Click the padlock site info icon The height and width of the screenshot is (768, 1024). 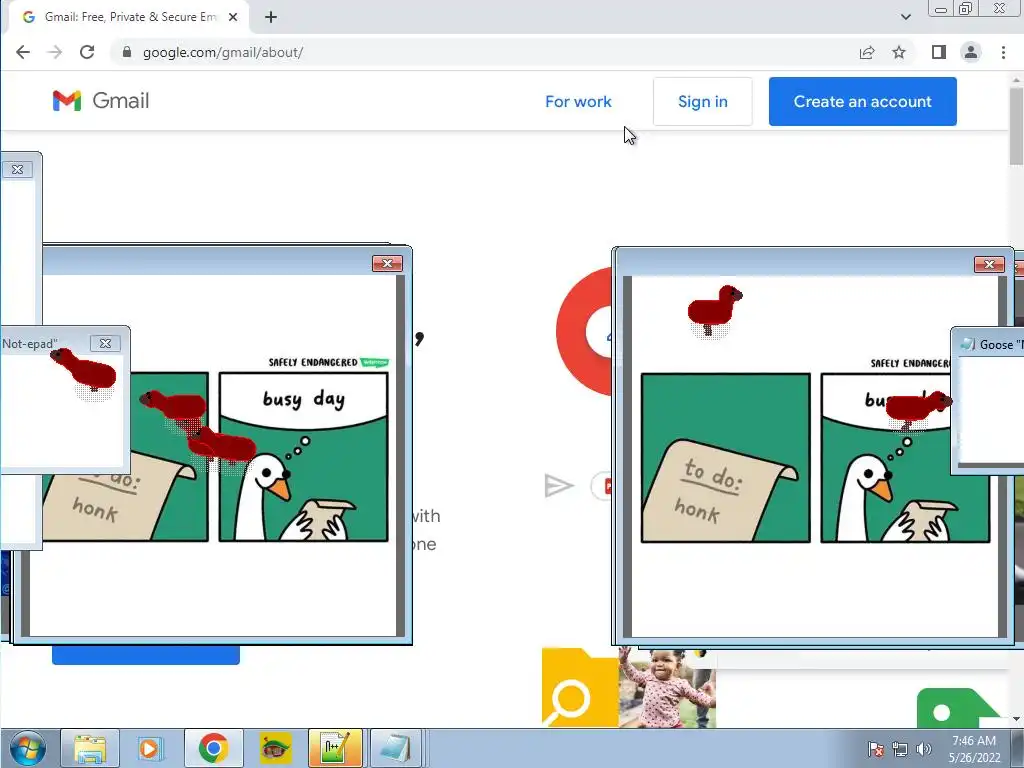(127, 52)
